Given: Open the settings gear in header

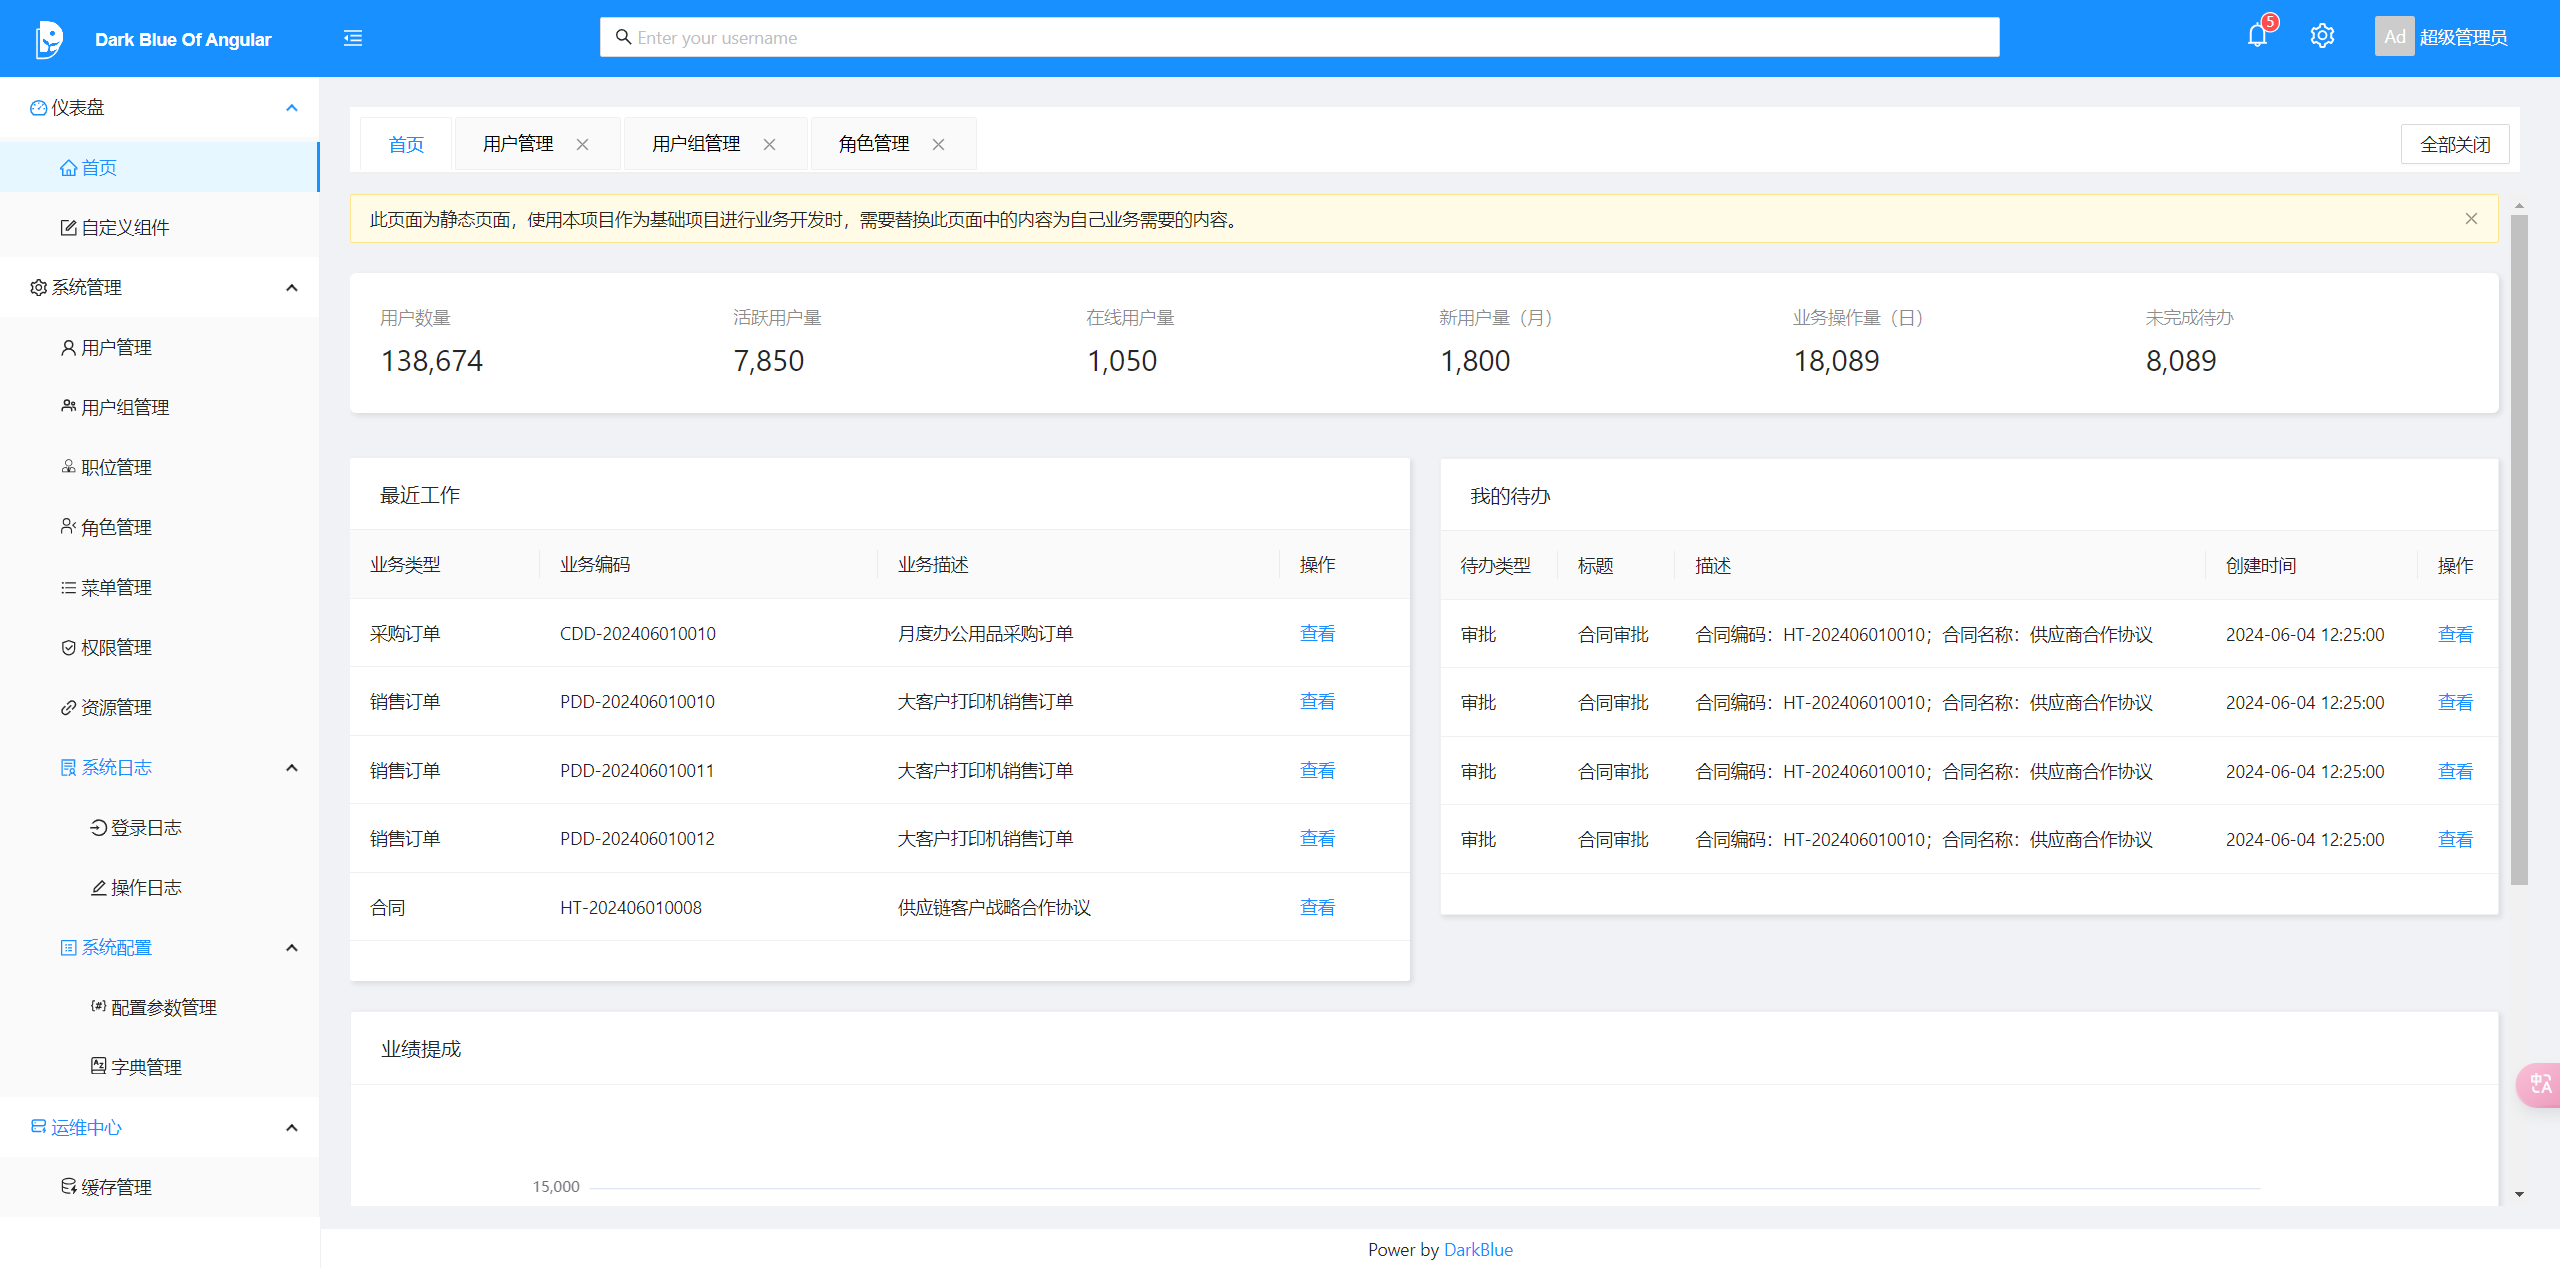Looking at the screenshot, I should pos(2322,37).
